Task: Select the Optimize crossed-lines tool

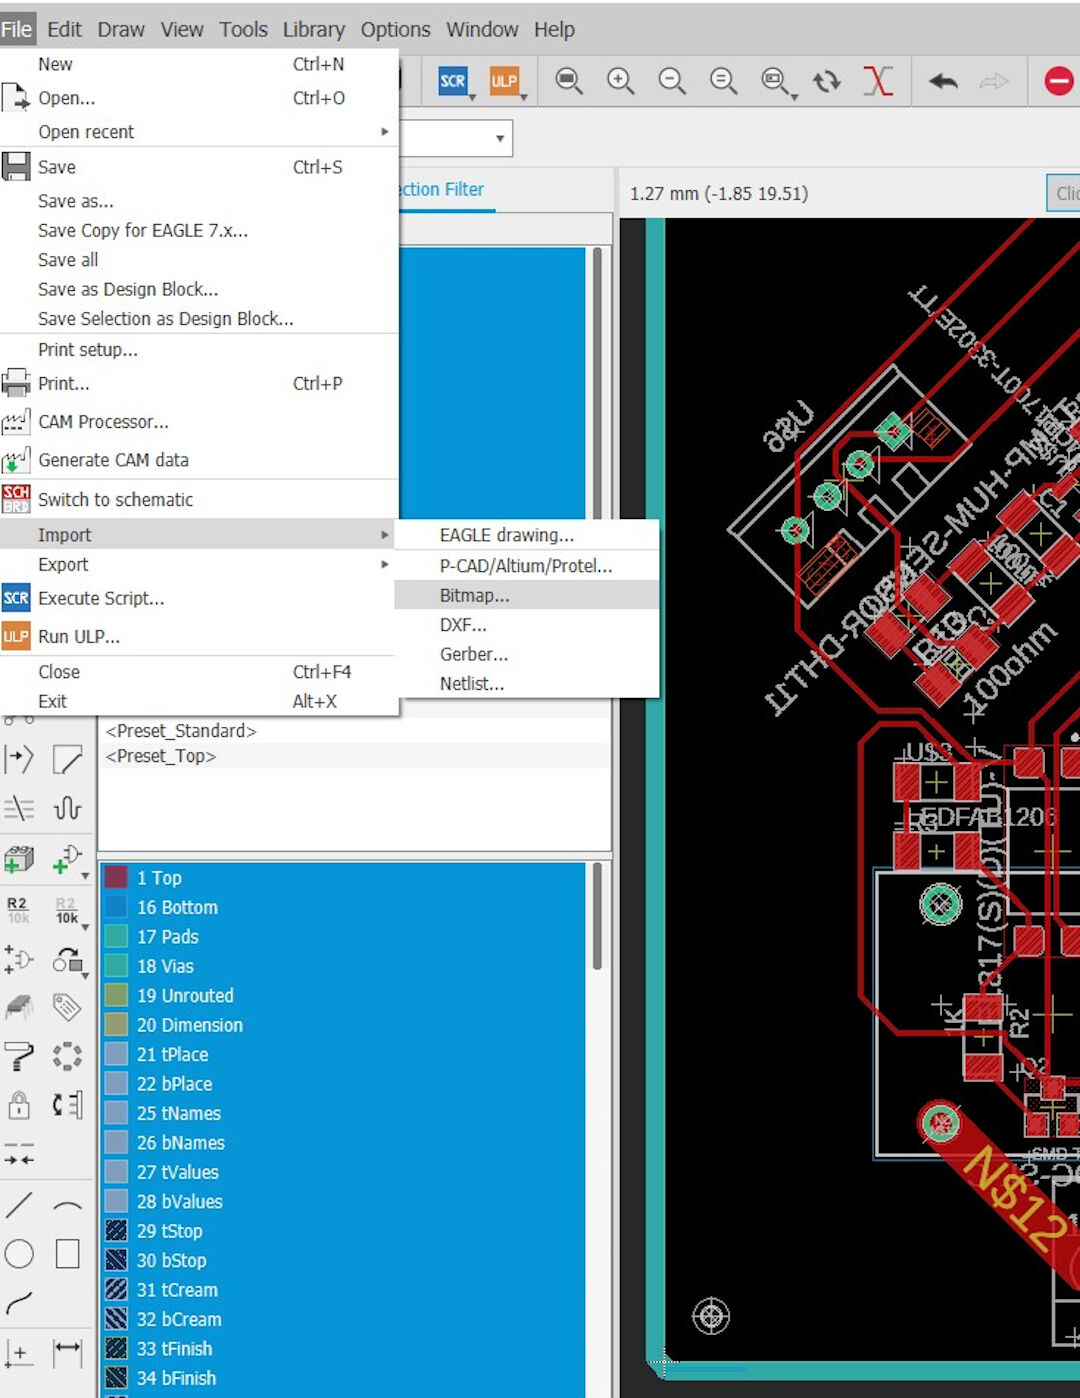Action: 19,808
